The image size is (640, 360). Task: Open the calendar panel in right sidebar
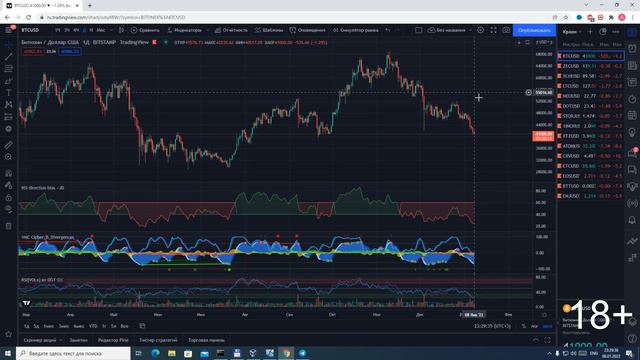point(632,116)
